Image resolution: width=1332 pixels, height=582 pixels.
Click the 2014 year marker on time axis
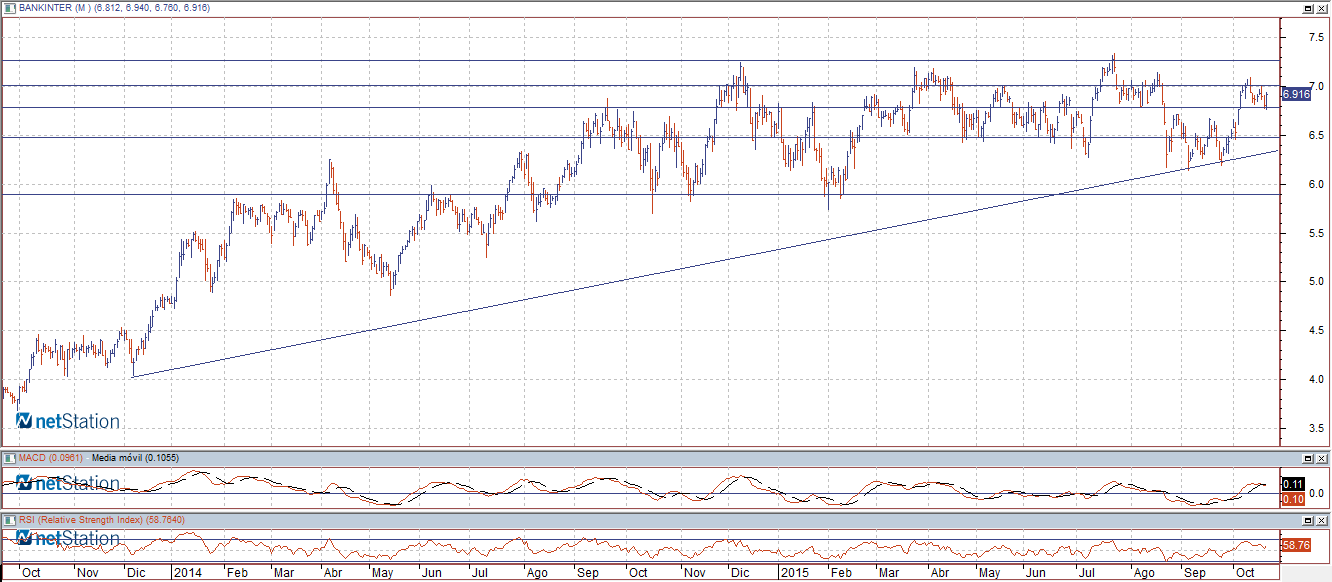(187, 573)
